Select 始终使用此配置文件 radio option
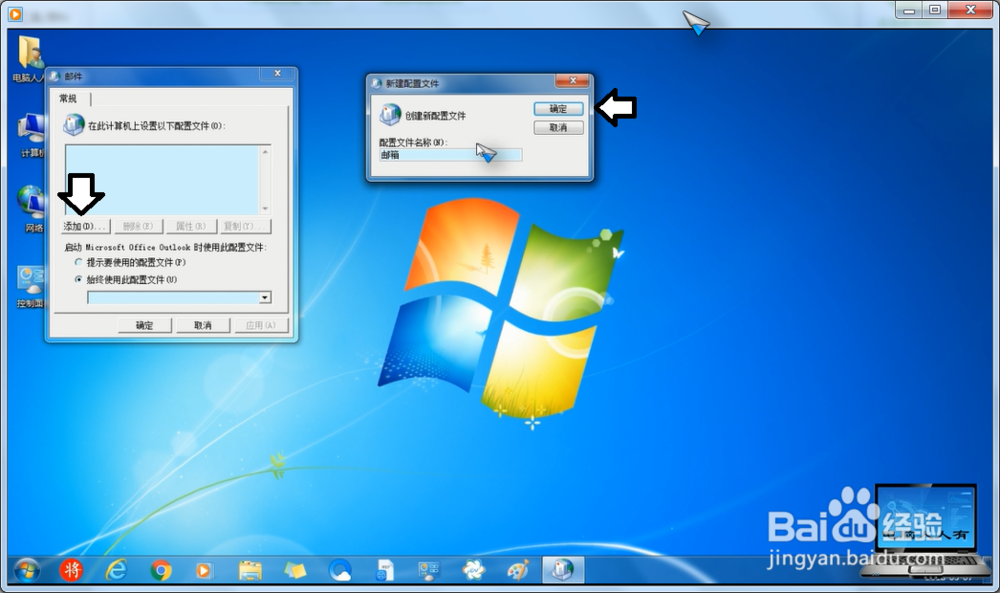1000x593 pixels. (x=78, y=279)
